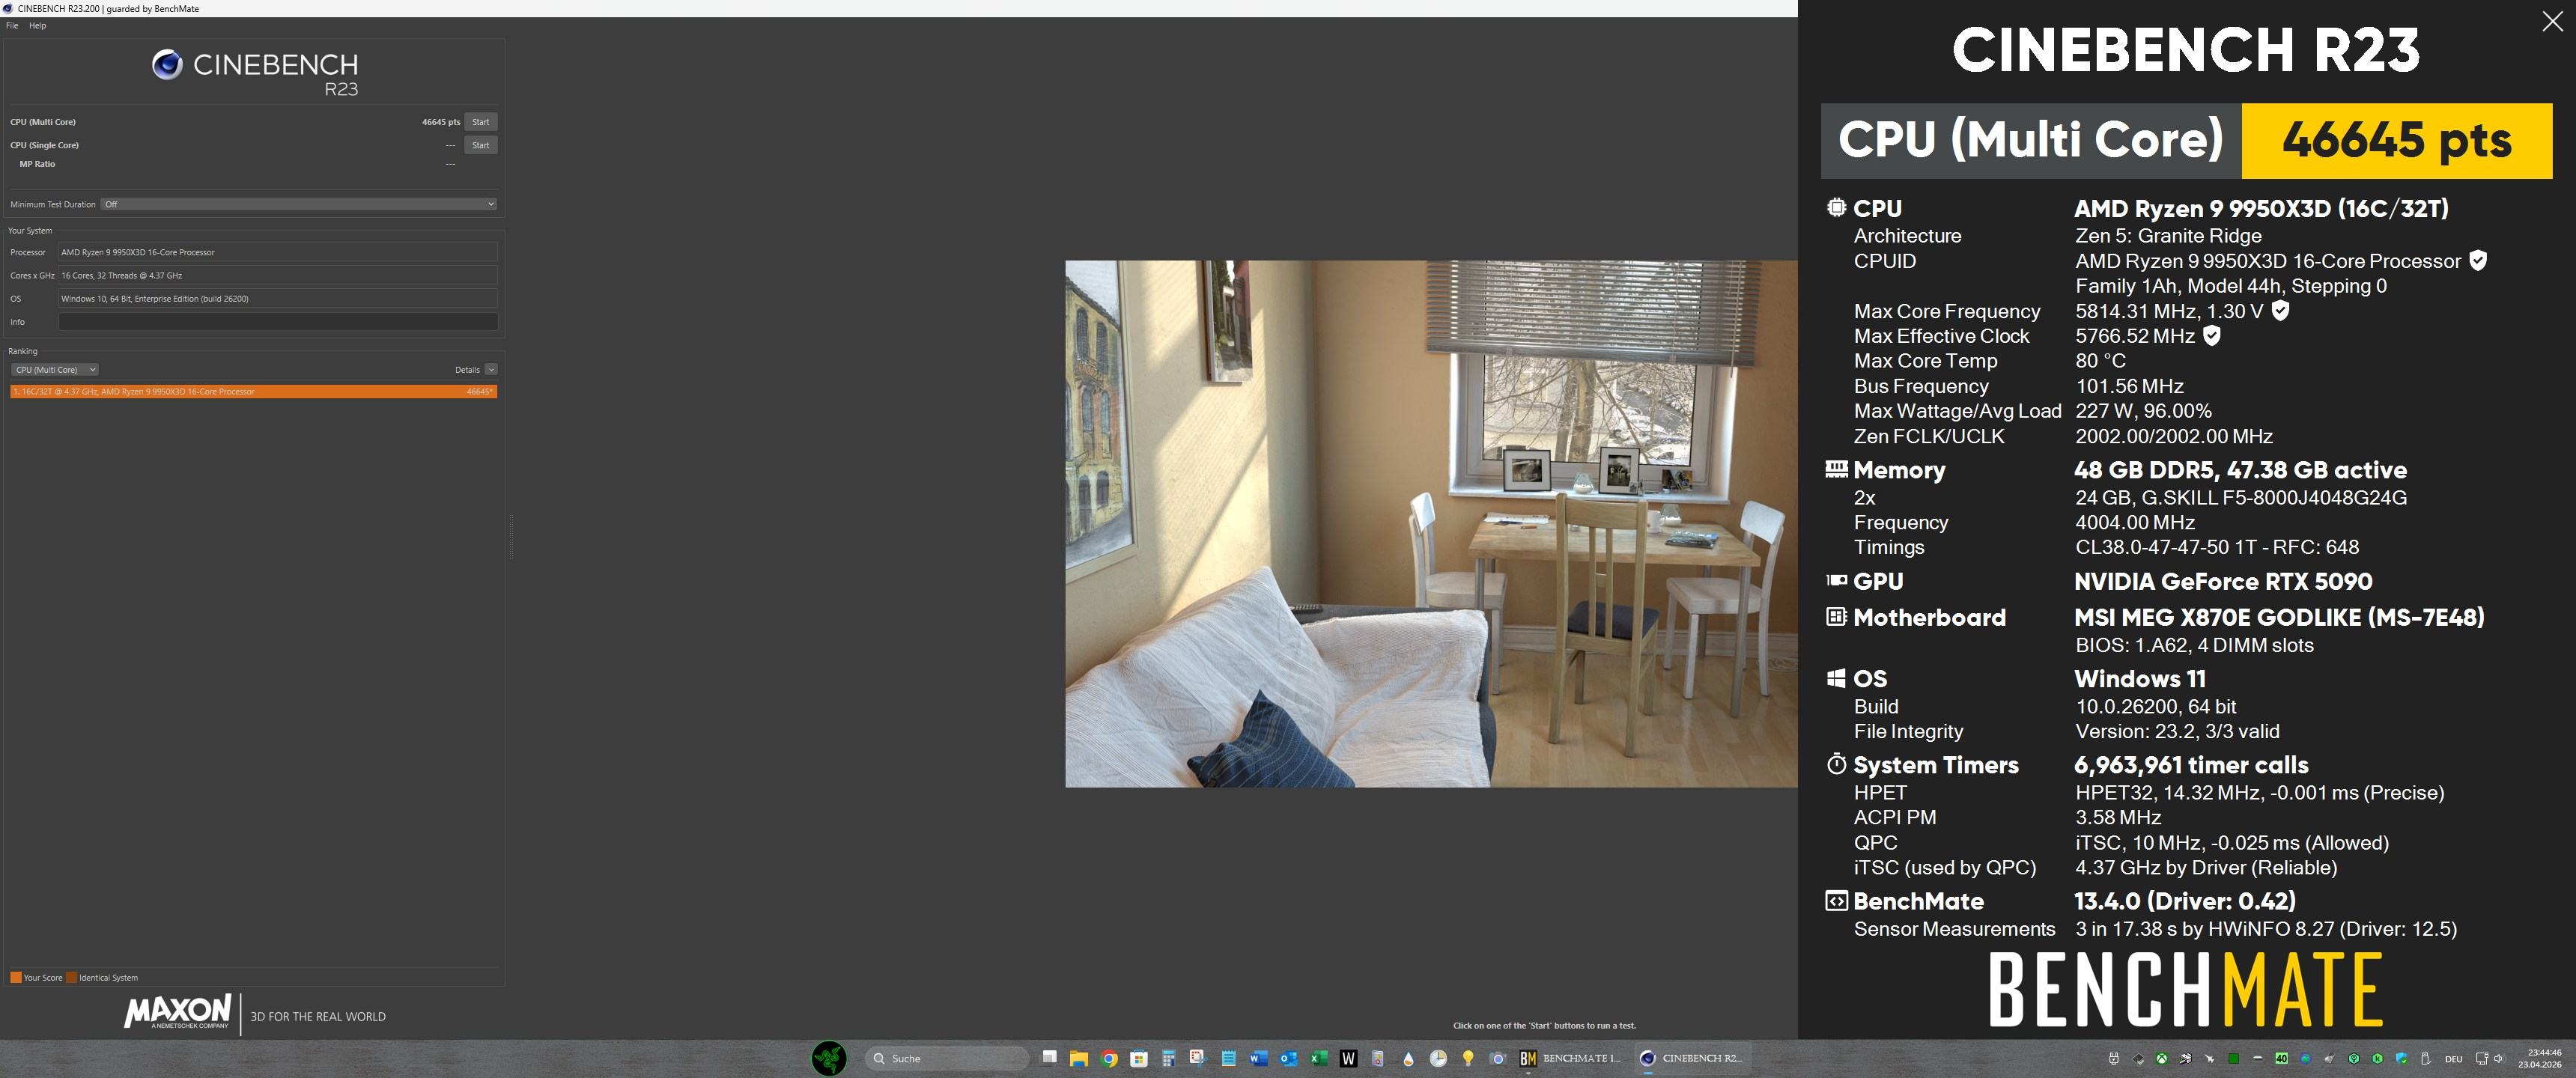2576x1078 pixels.
Task: Click the Snipping Tool taskbar icon
Action: pos(1197,1058)
